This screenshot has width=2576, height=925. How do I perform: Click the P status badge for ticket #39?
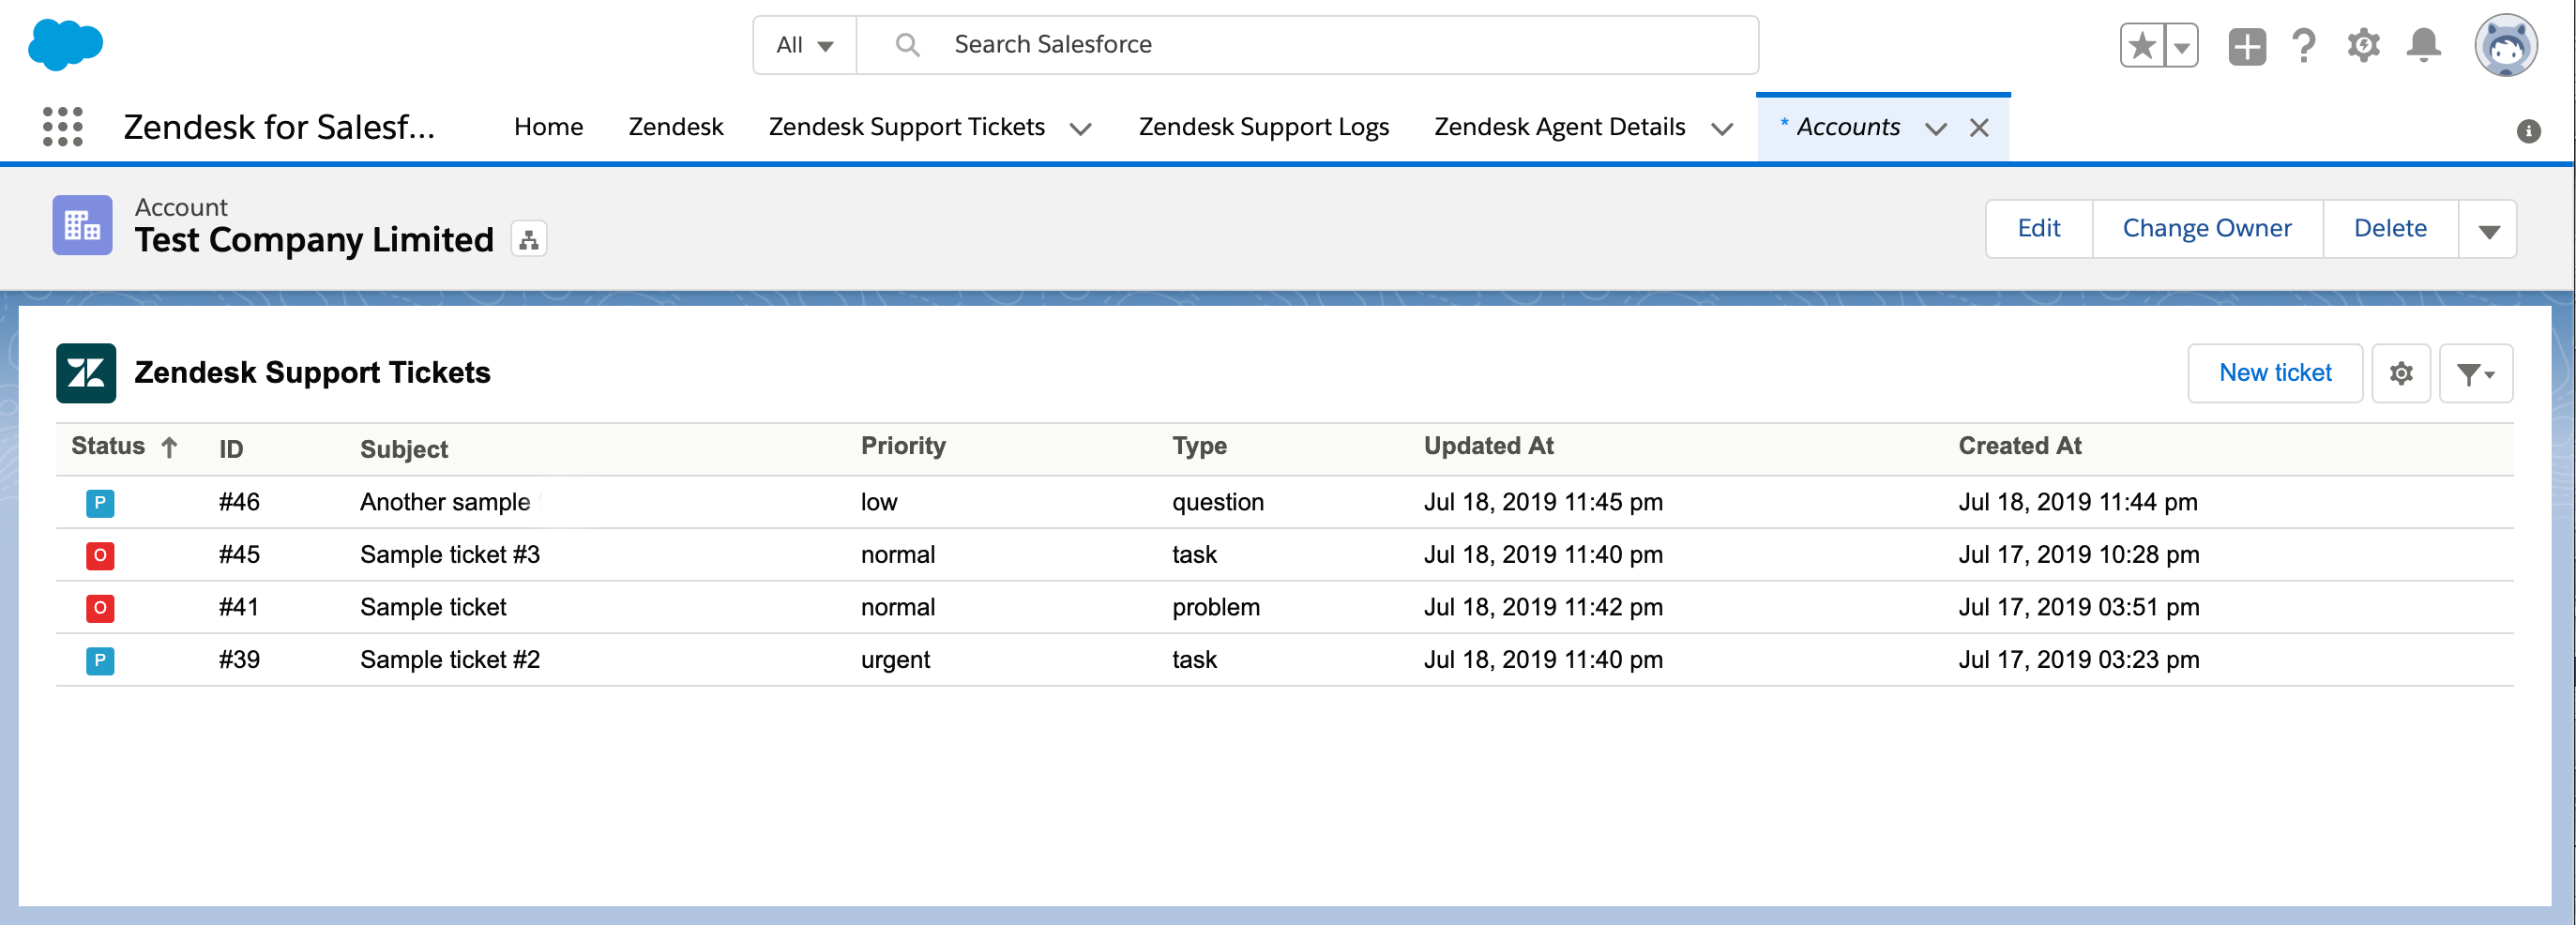point(100,660)
